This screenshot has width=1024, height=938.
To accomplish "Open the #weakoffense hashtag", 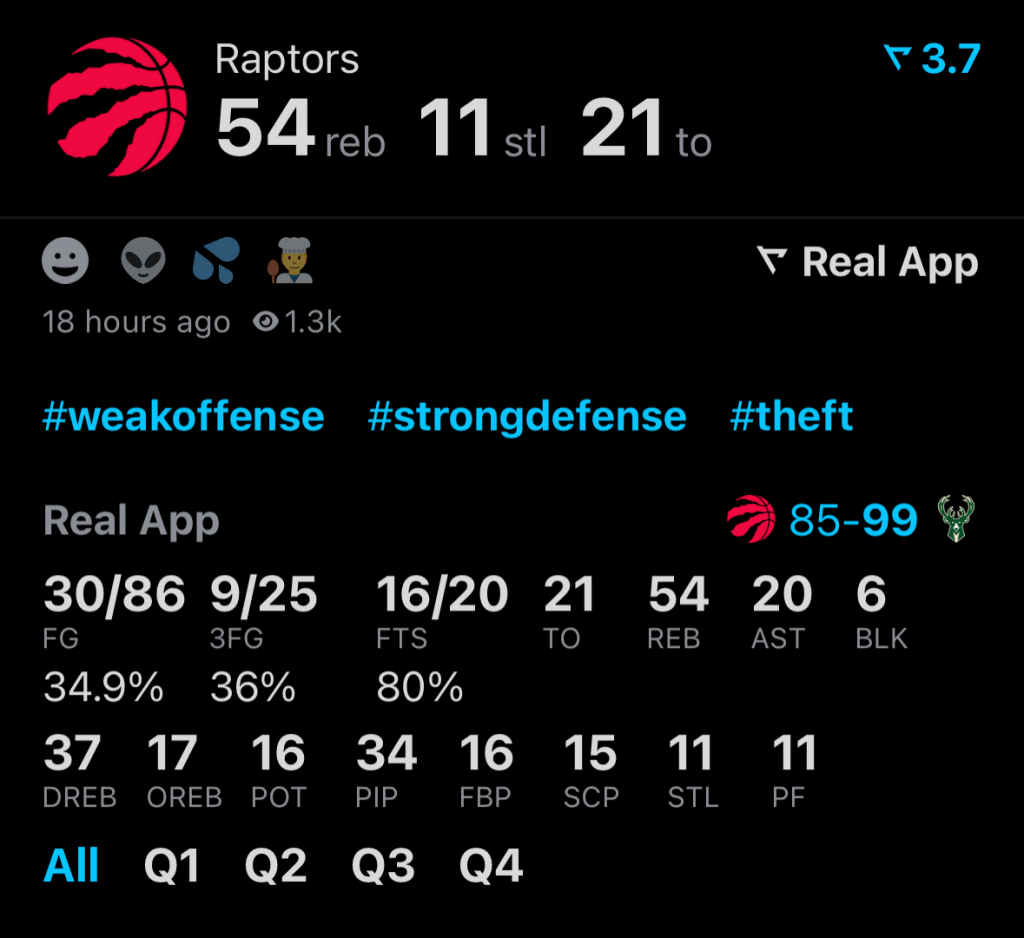I will click(x=183, y=416).
